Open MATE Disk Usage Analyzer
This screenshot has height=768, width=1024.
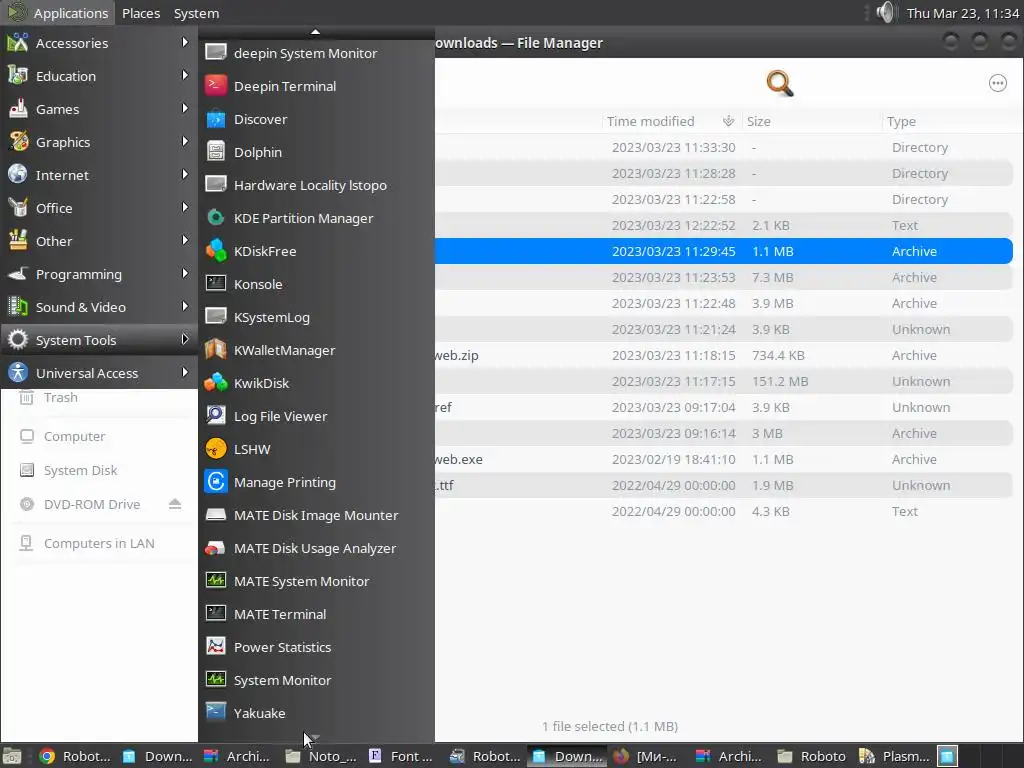point(316,548)
